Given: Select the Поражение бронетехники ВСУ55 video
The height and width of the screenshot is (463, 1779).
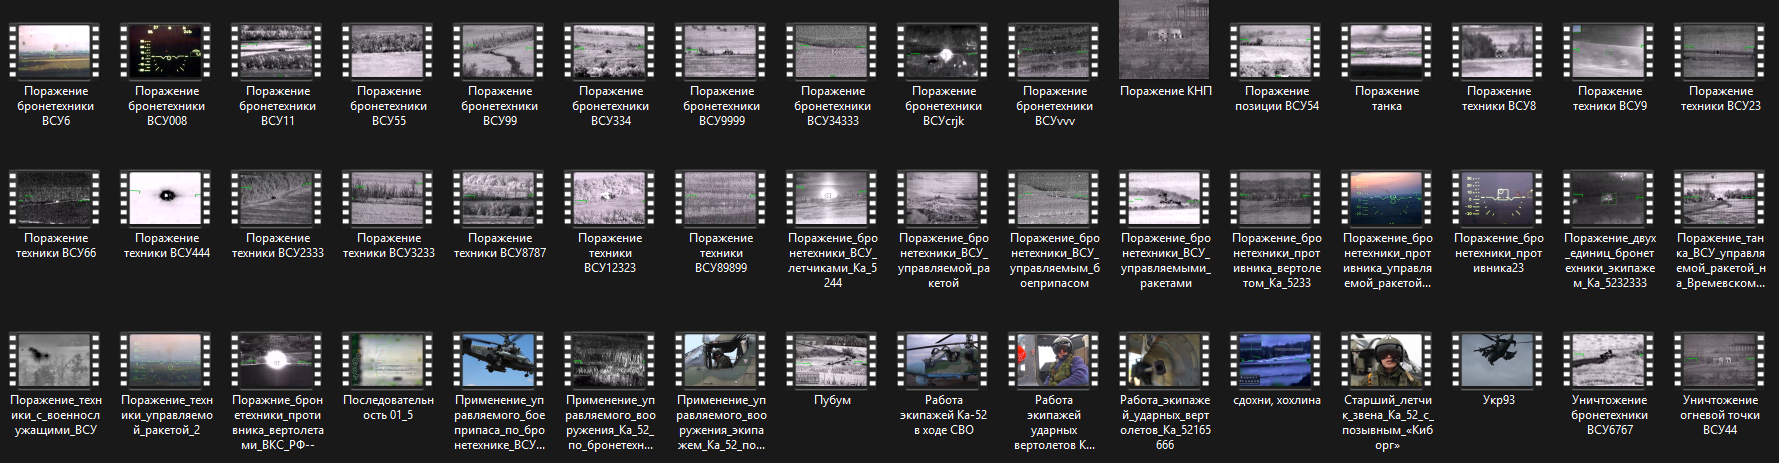Looking at the screenshot, I should tap(389, 52).
